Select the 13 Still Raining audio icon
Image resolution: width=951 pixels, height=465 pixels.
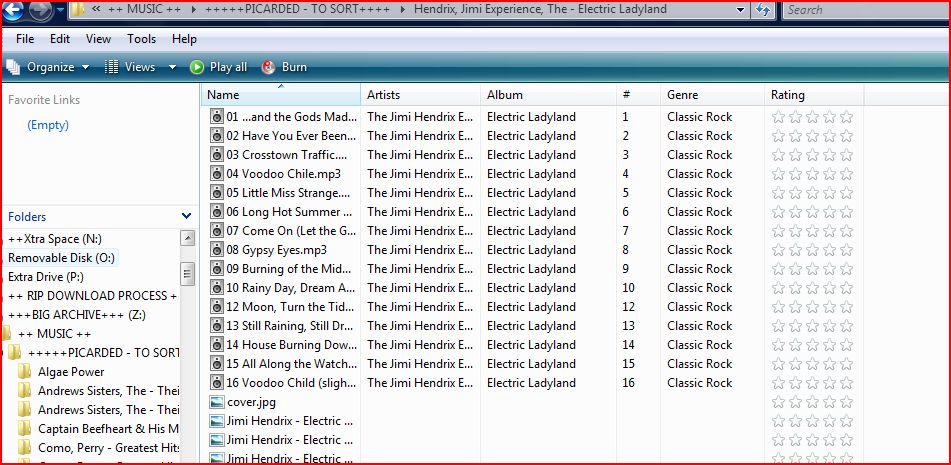tap(217, 326)
